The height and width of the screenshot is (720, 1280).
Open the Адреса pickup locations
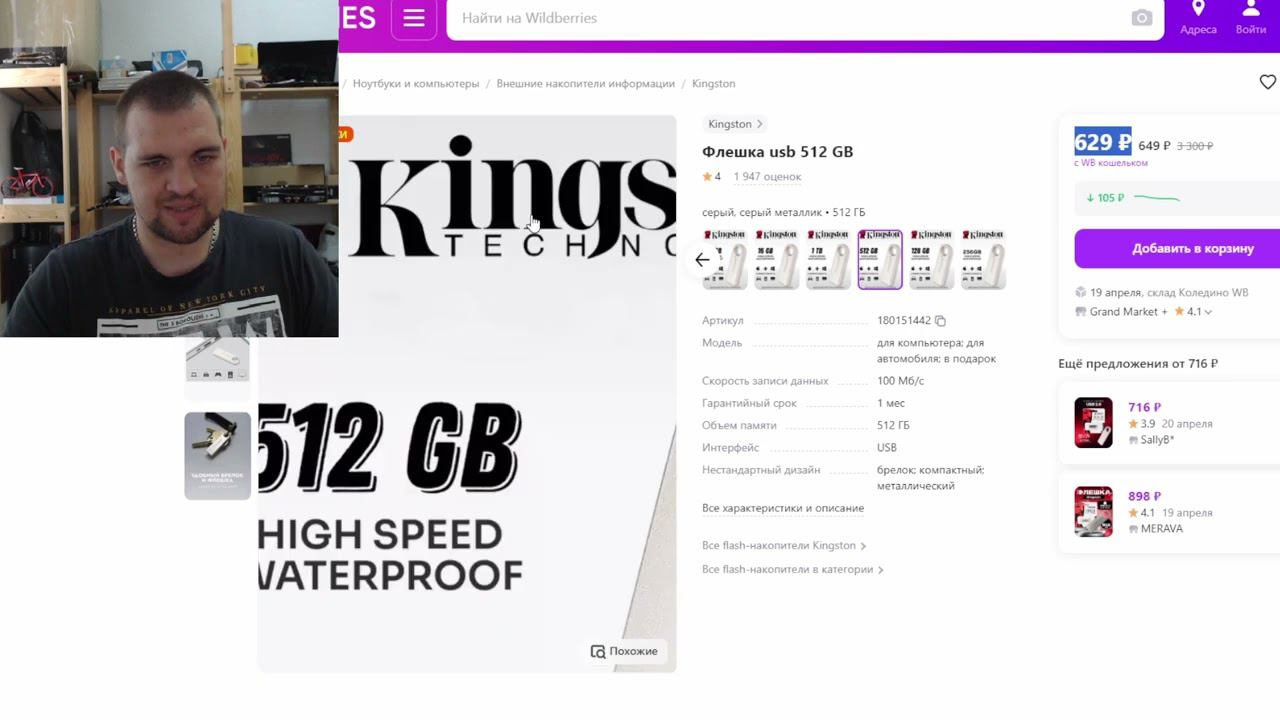(x=1198, y=19)
